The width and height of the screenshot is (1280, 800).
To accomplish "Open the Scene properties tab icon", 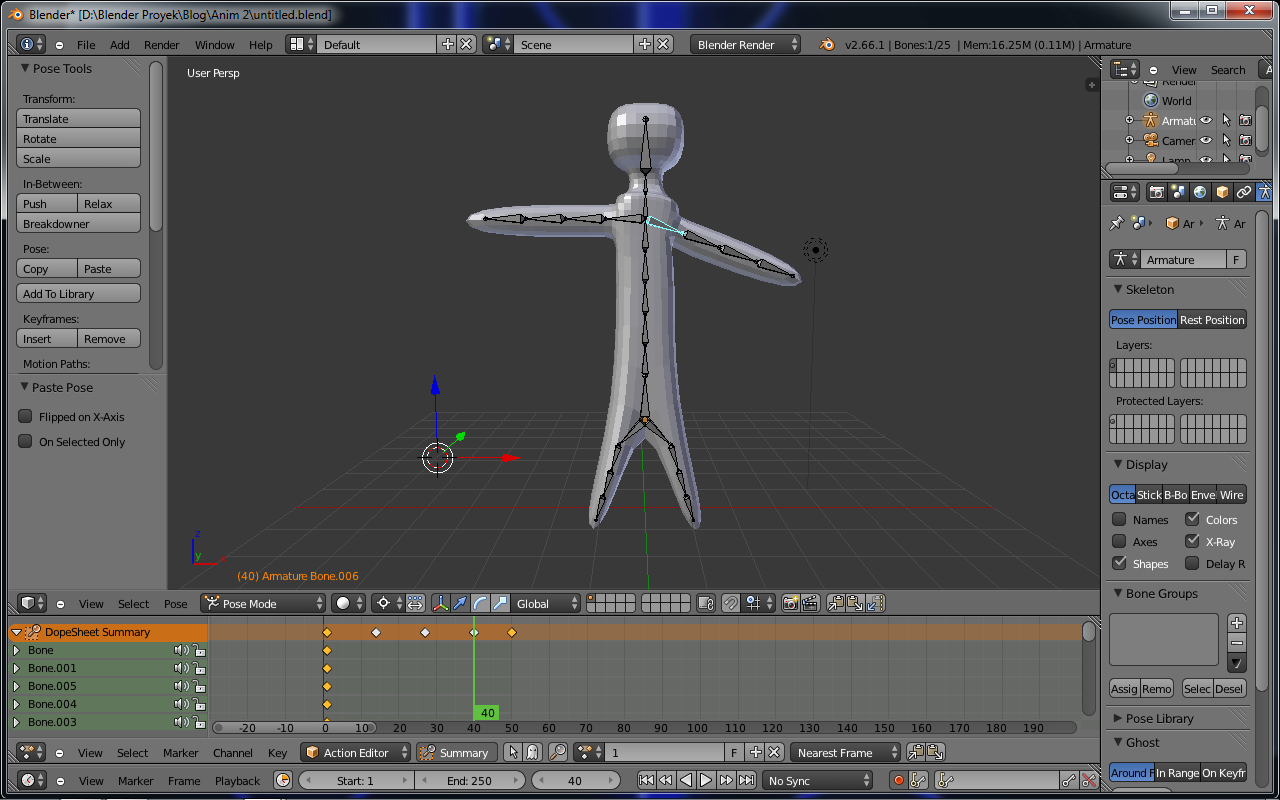I will [x=1178, y=192].
